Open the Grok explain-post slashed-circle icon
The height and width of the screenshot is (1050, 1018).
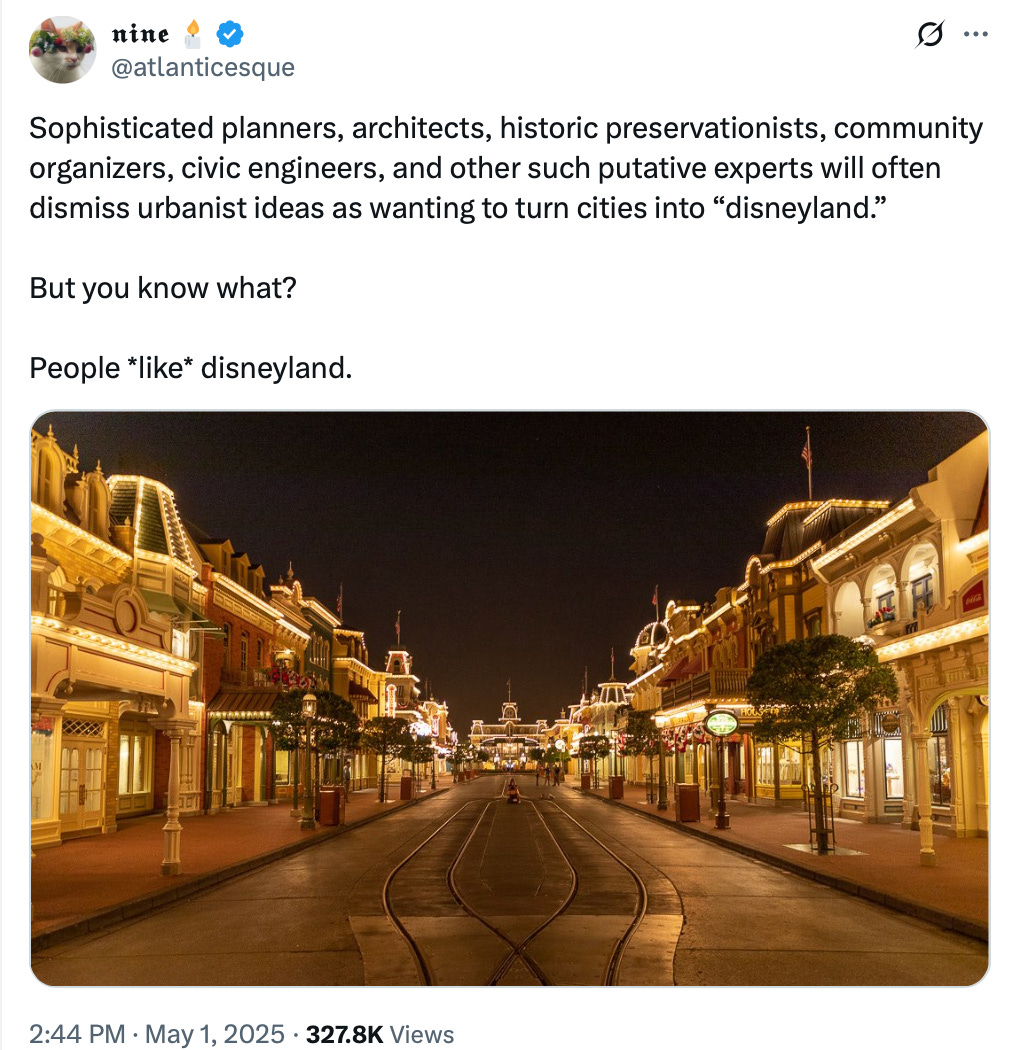[930, 33]
